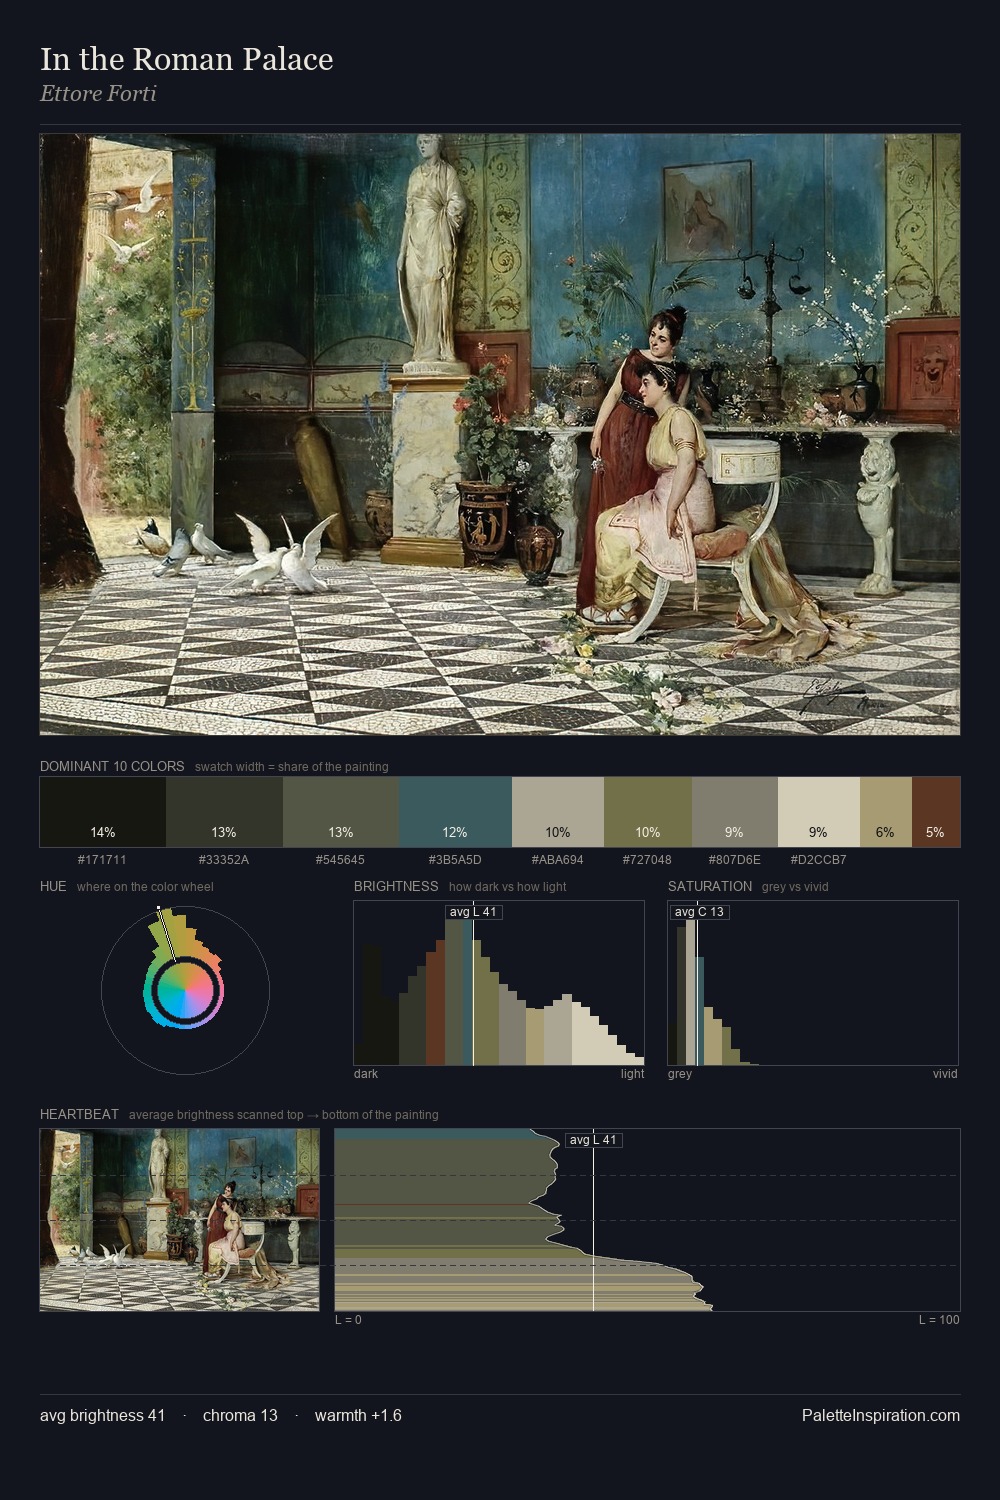The width and height of the screenshot is (1000, 1500).
Task: Click the hex code #545645
Action: [340, 860]
